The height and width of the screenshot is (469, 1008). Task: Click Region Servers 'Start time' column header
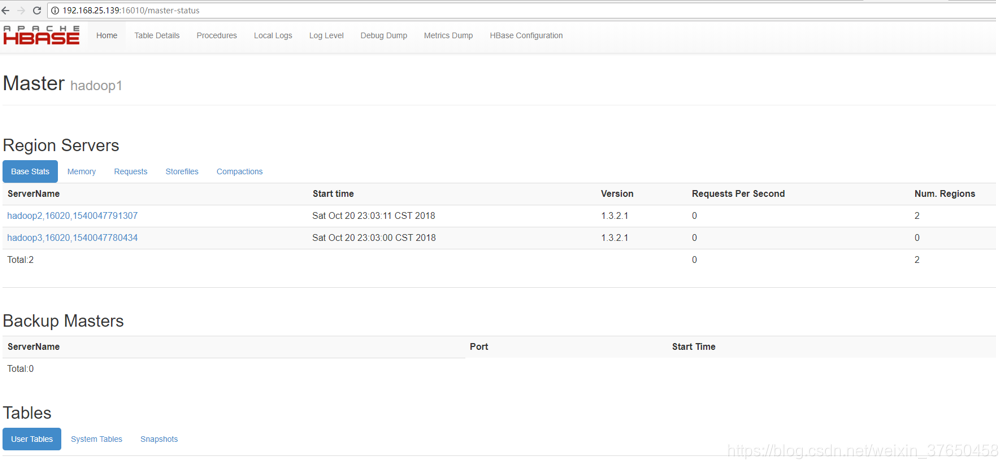pos(333,193)
